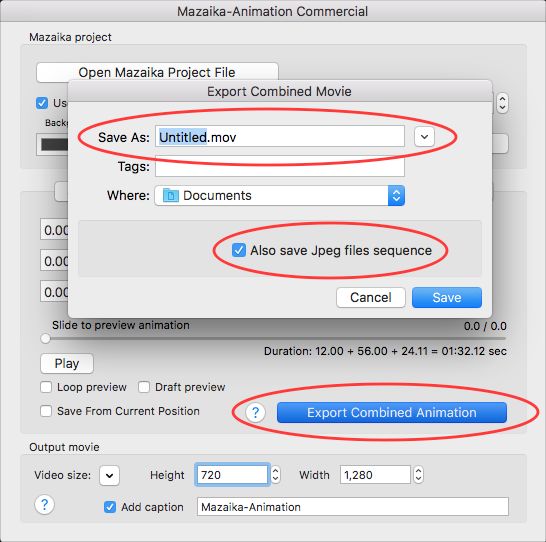
Task: Click the preview animation slider knob
Action: click(46, 338)
